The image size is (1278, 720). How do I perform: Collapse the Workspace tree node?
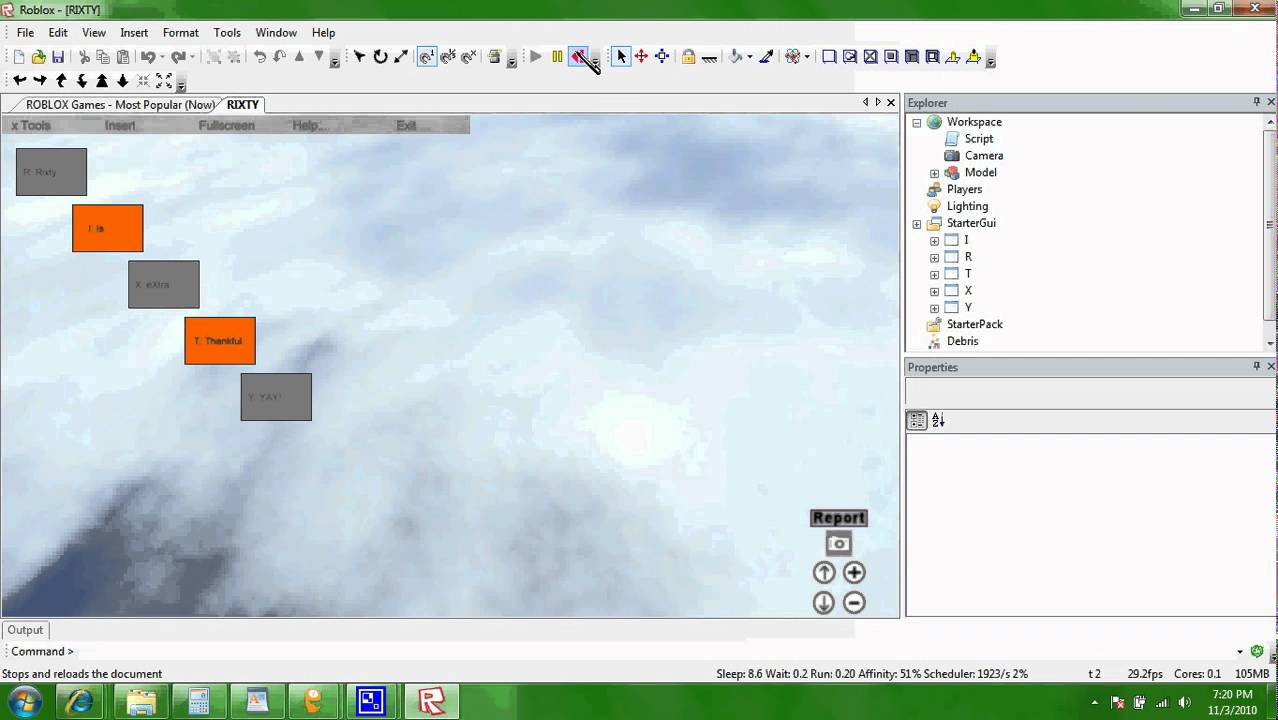pyautogui.click(x=916, y=123)
